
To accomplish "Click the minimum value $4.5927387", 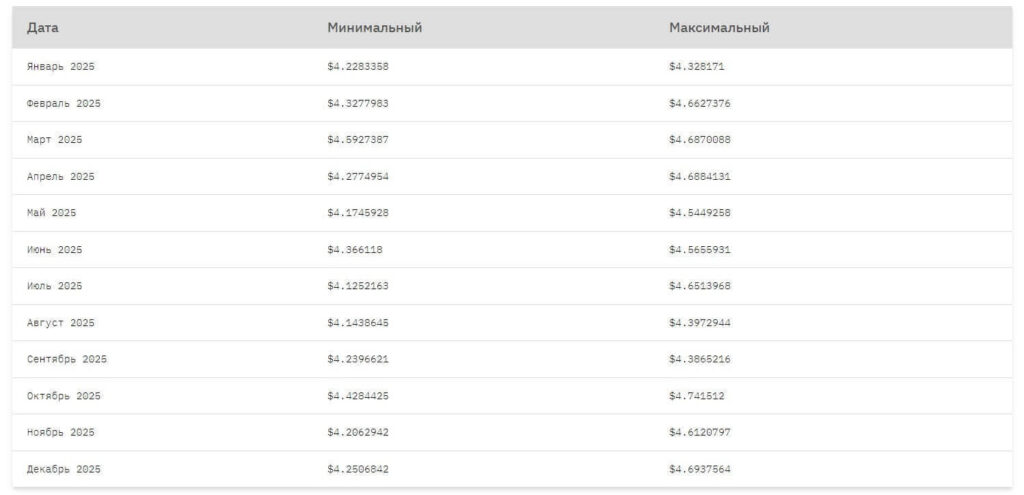I will click(358, 140).
